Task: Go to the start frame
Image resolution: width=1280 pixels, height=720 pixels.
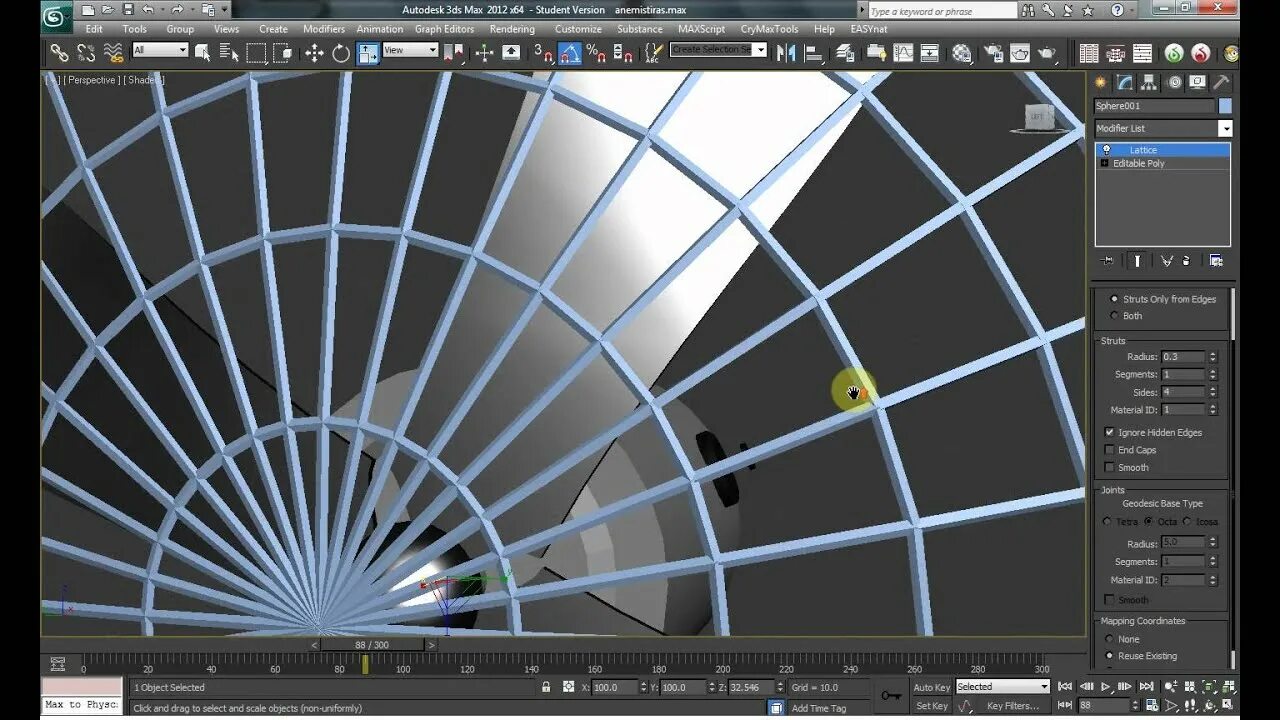Action: pyautogui.click(x=1067, y=687)
